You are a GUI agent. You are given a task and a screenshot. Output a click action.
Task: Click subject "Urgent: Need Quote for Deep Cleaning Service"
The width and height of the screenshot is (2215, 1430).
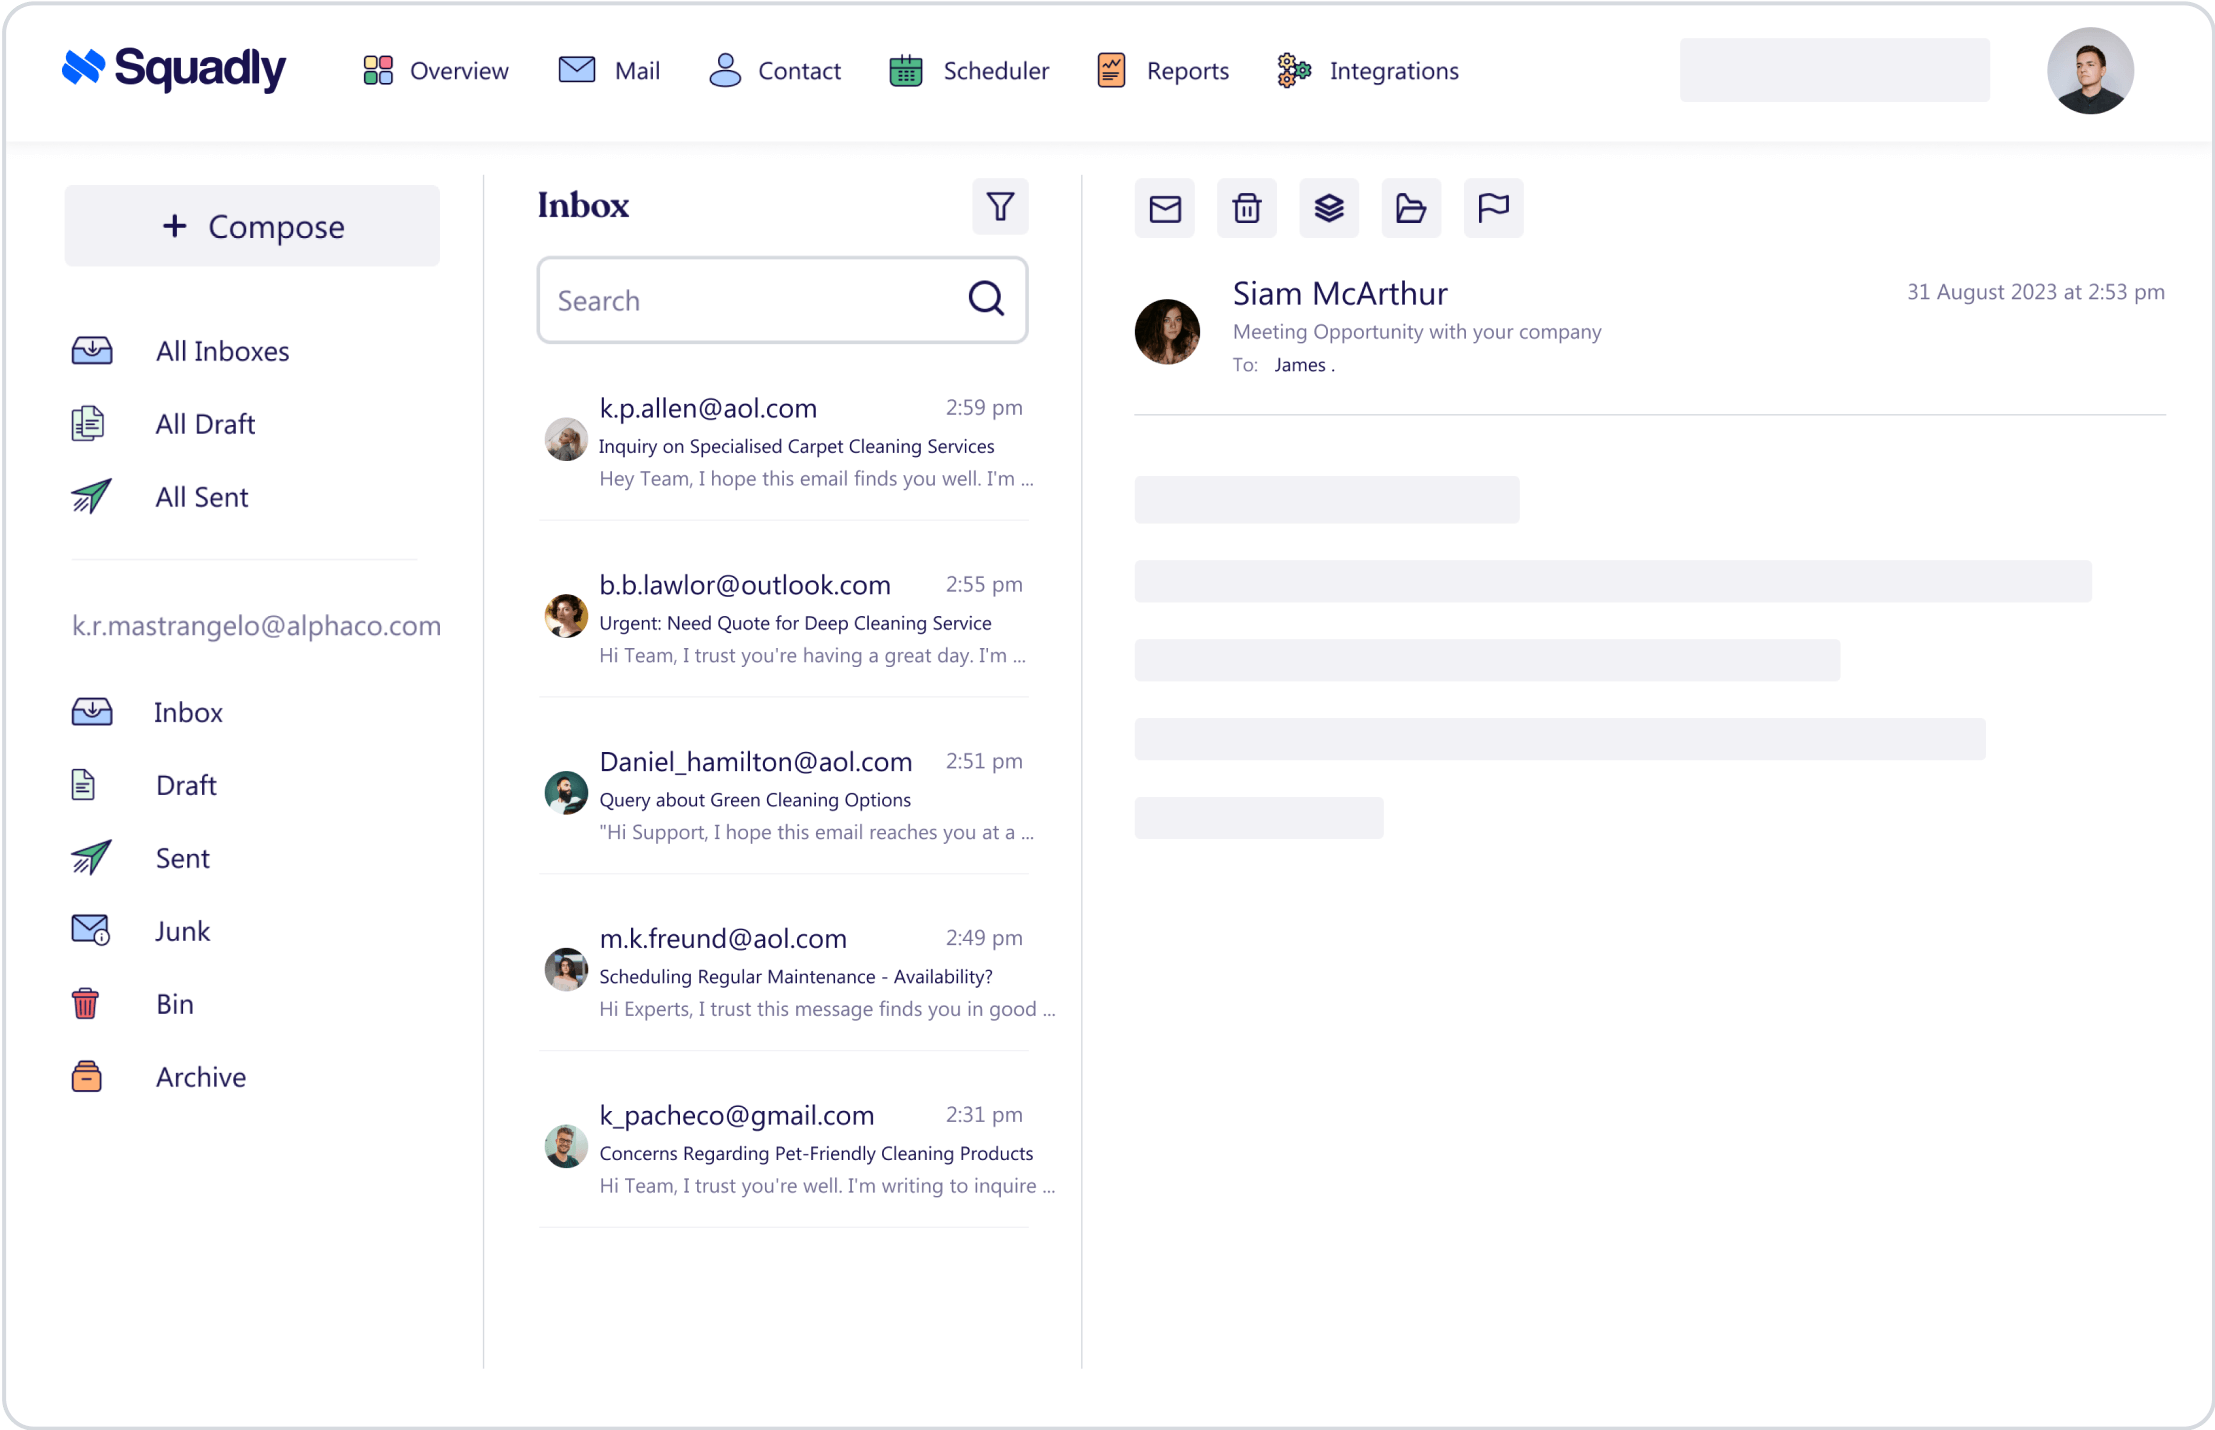pyautogui.click(x=796, y=623)
